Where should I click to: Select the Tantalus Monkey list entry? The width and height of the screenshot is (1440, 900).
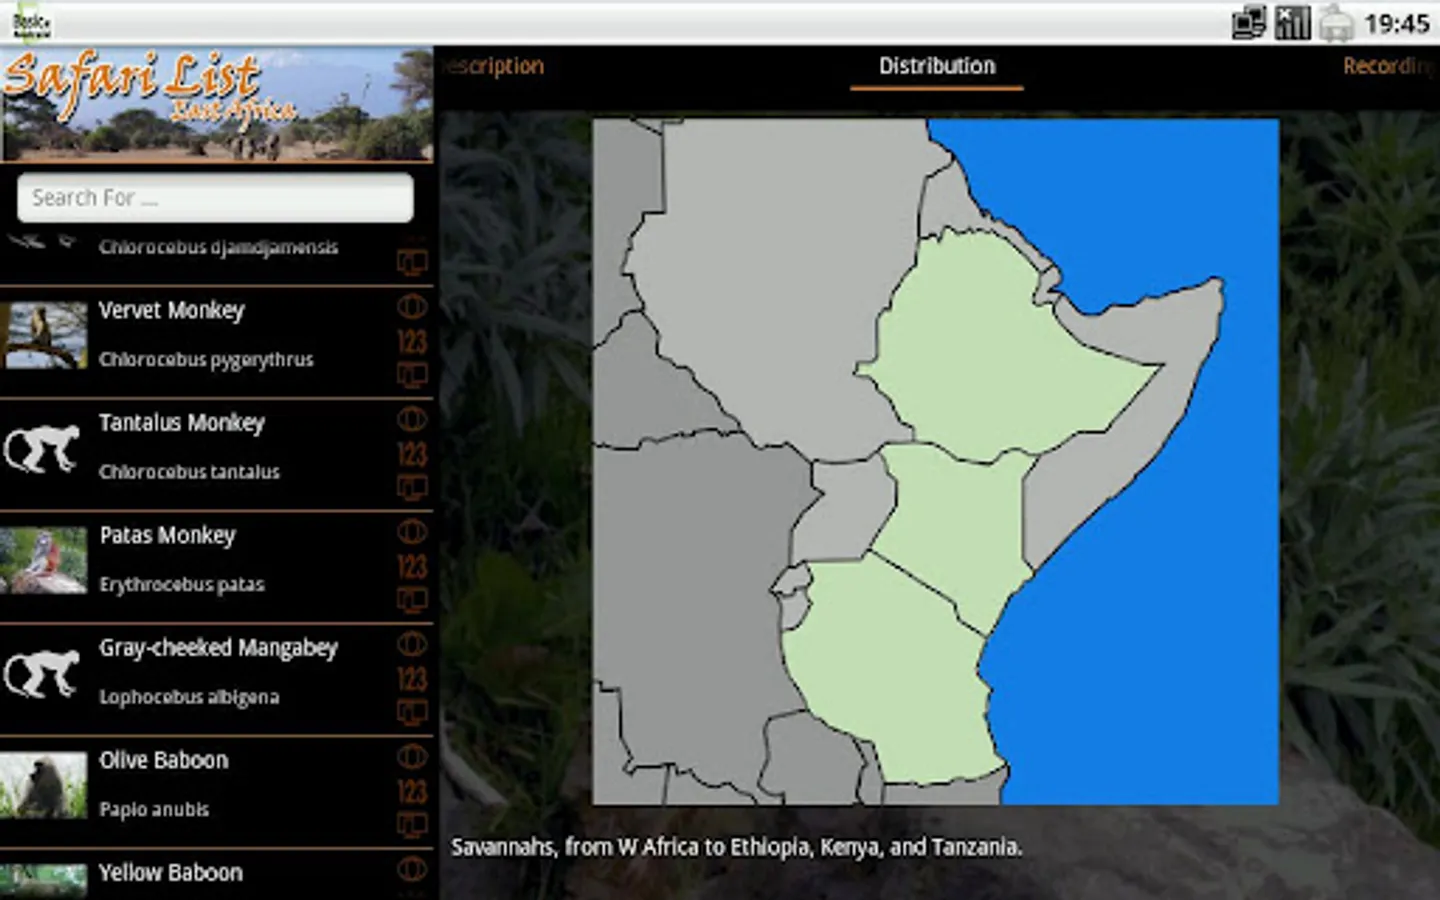(x=217, y=455)
